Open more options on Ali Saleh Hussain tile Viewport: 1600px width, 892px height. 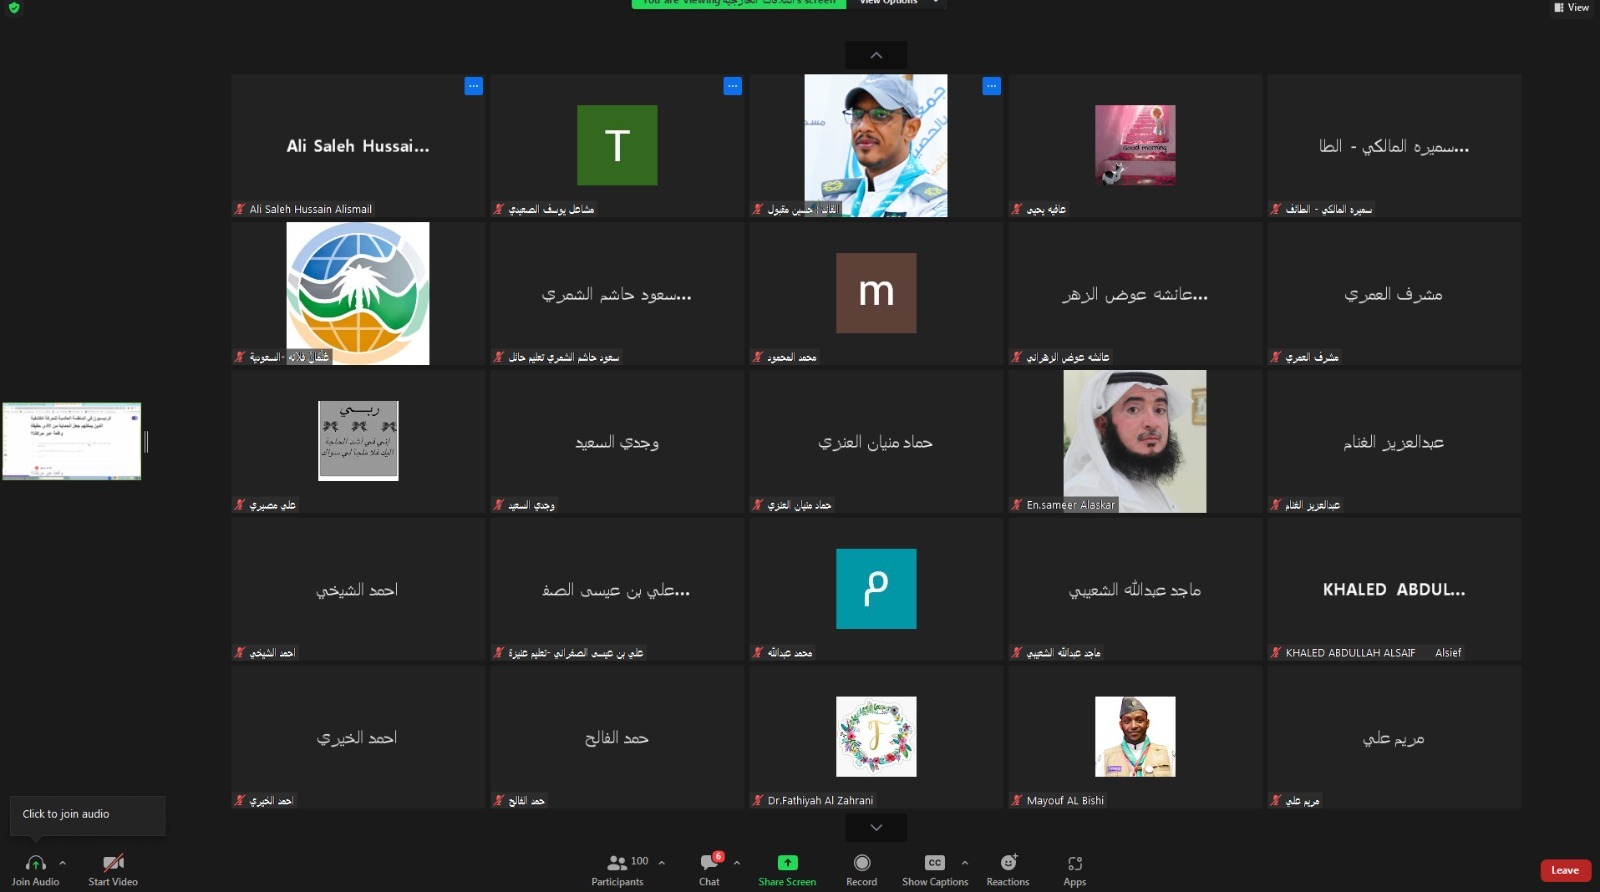point(474,86)
